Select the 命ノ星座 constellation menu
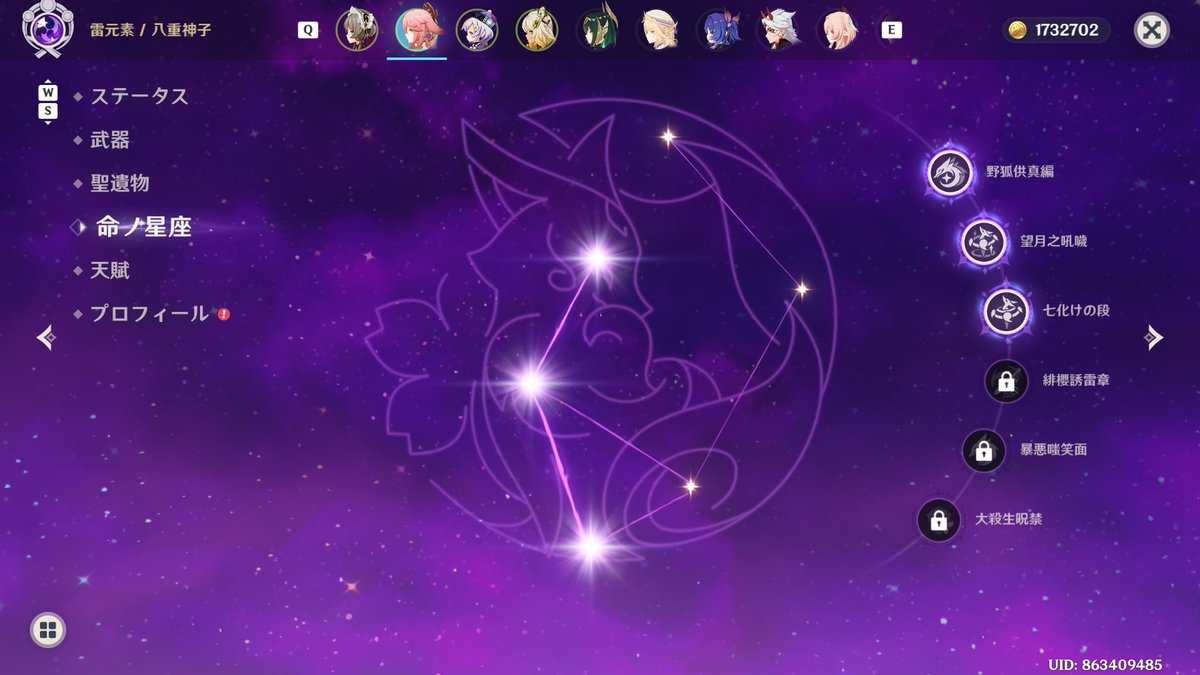This screenshot has height=675, width=1200. pos(143,227)
